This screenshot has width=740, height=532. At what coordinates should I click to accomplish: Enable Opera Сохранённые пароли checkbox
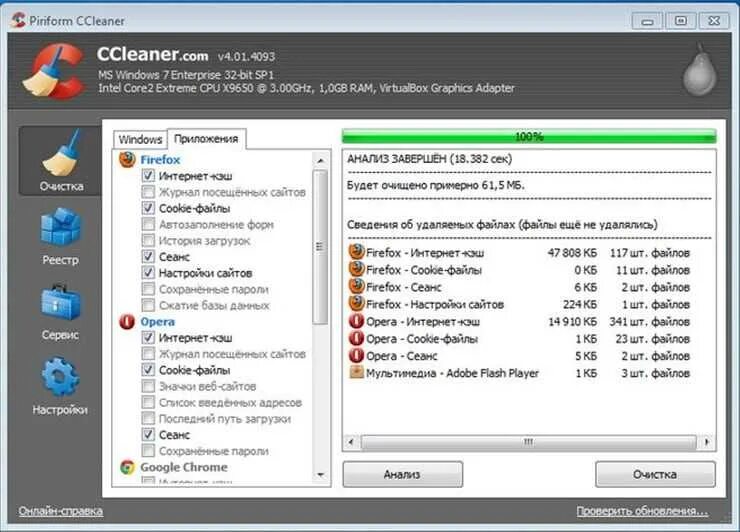pos(148,451)
